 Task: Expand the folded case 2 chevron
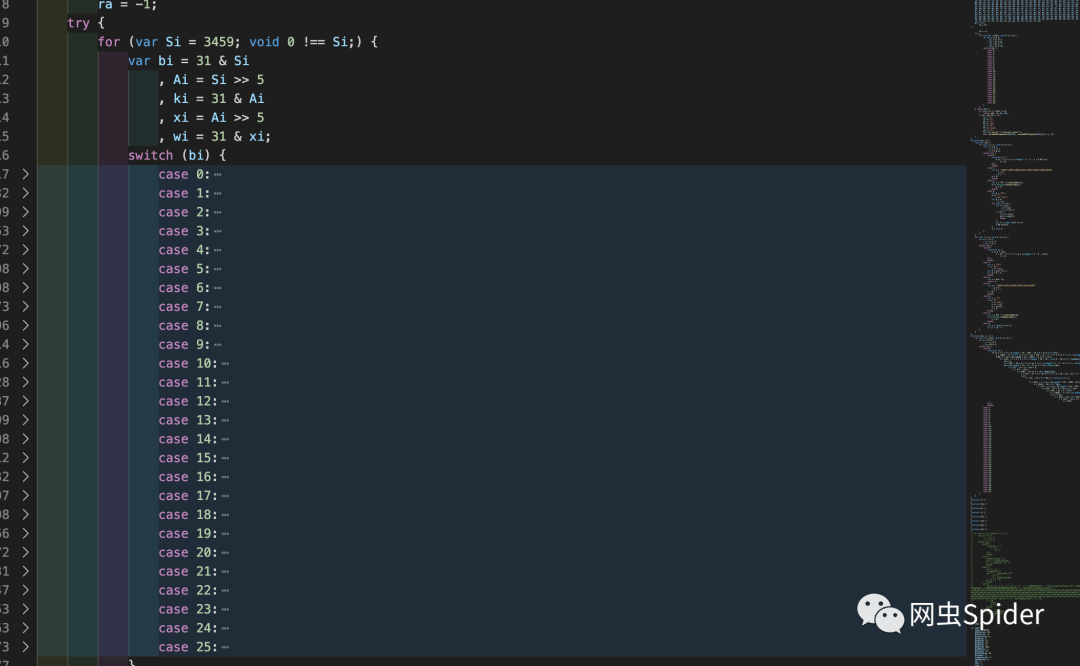click(x=25, y=212)
